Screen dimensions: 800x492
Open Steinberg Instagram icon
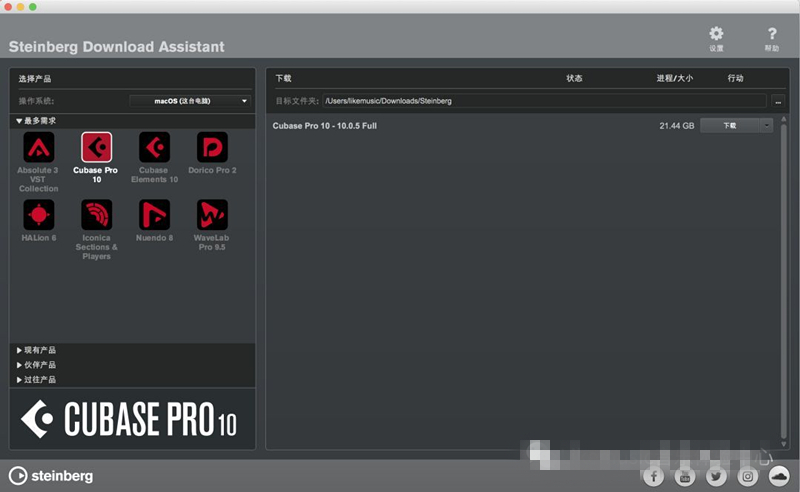point(747,476)
